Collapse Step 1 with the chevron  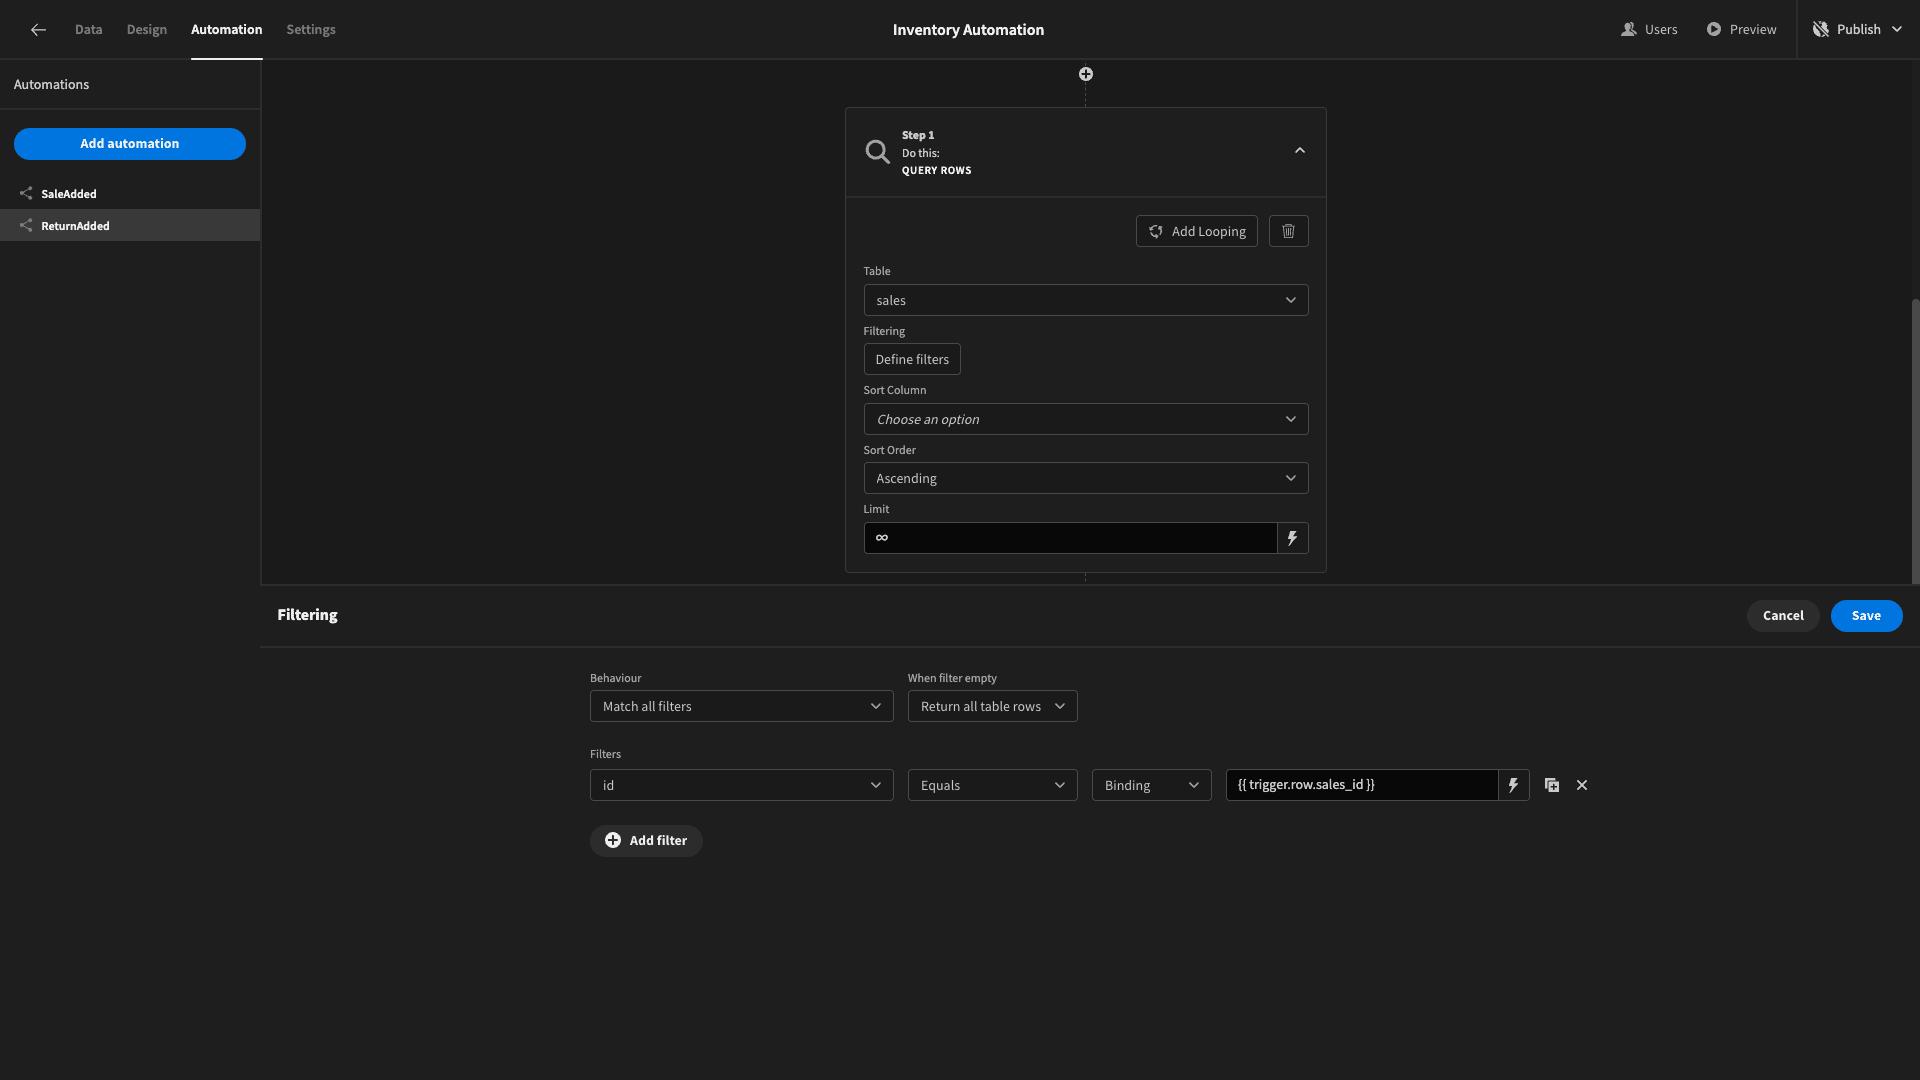1300,151
